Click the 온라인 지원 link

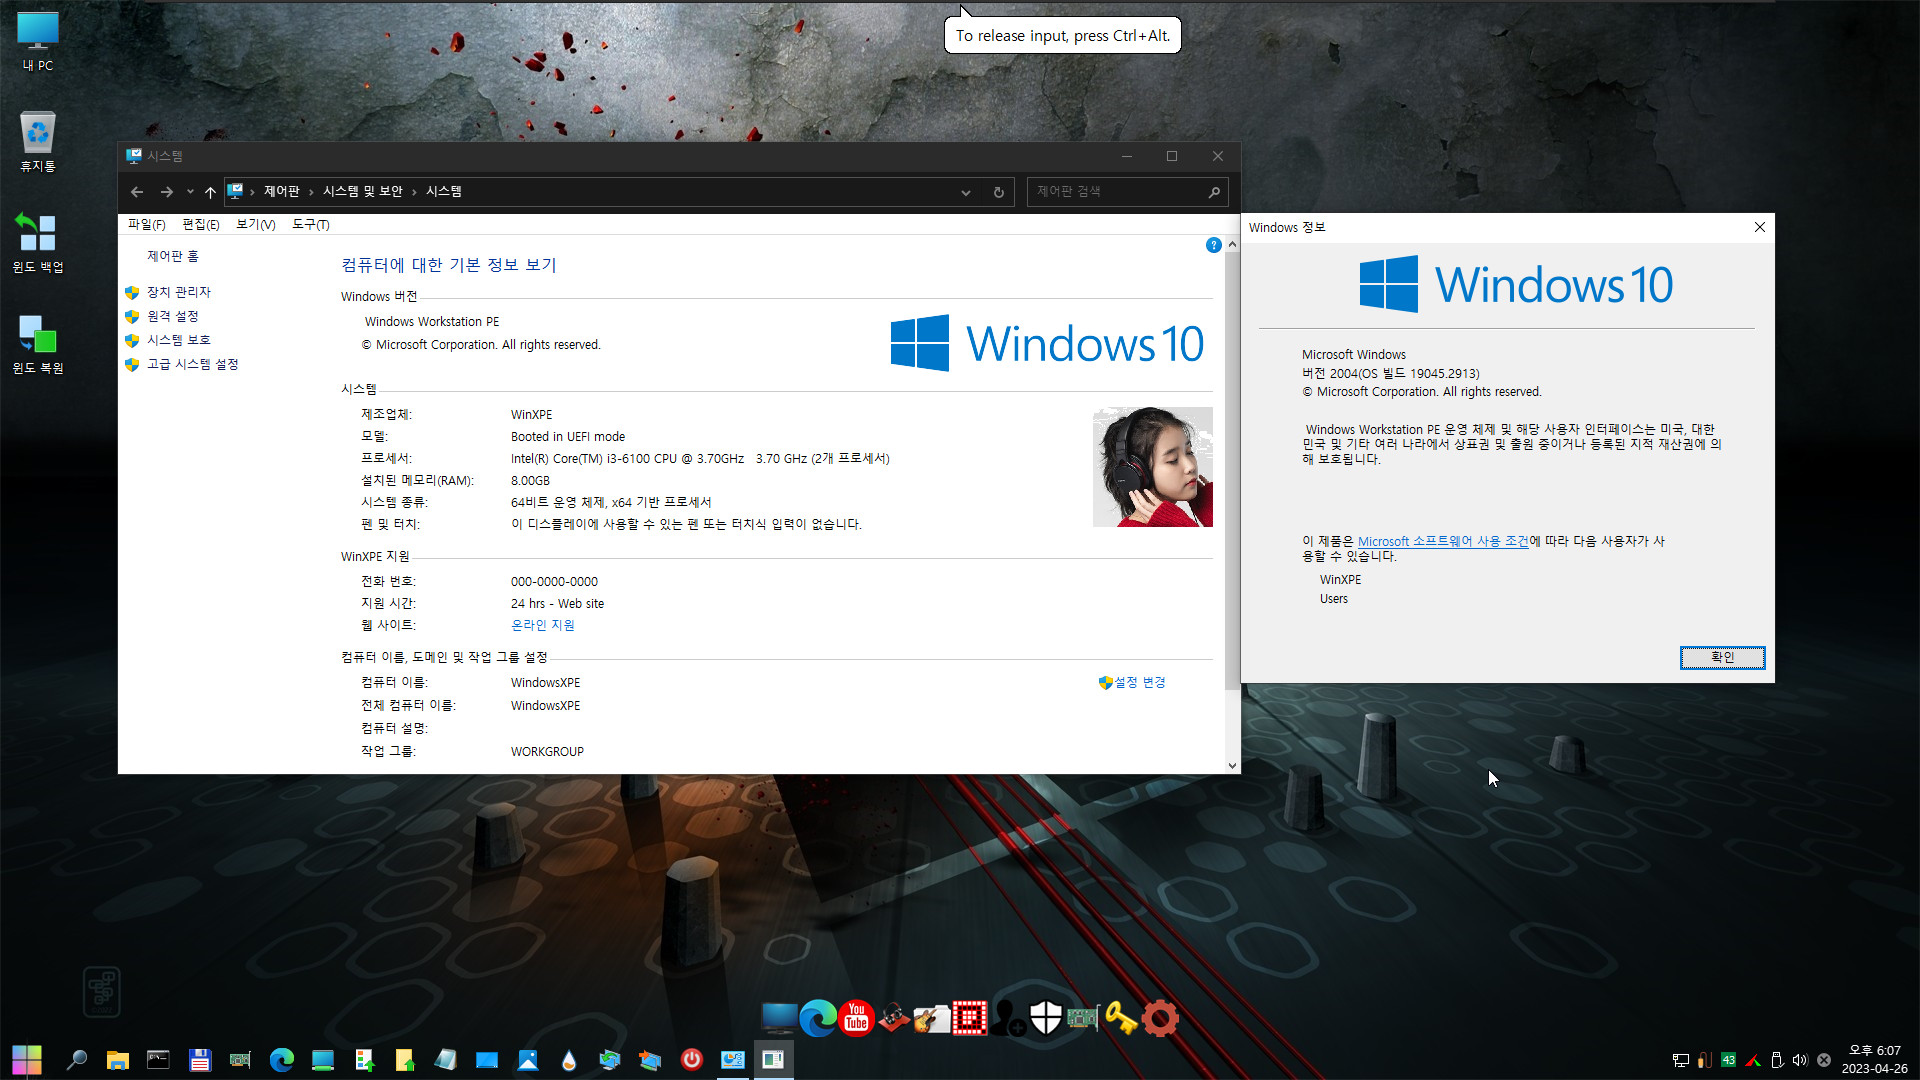click(x=543, y=625)
